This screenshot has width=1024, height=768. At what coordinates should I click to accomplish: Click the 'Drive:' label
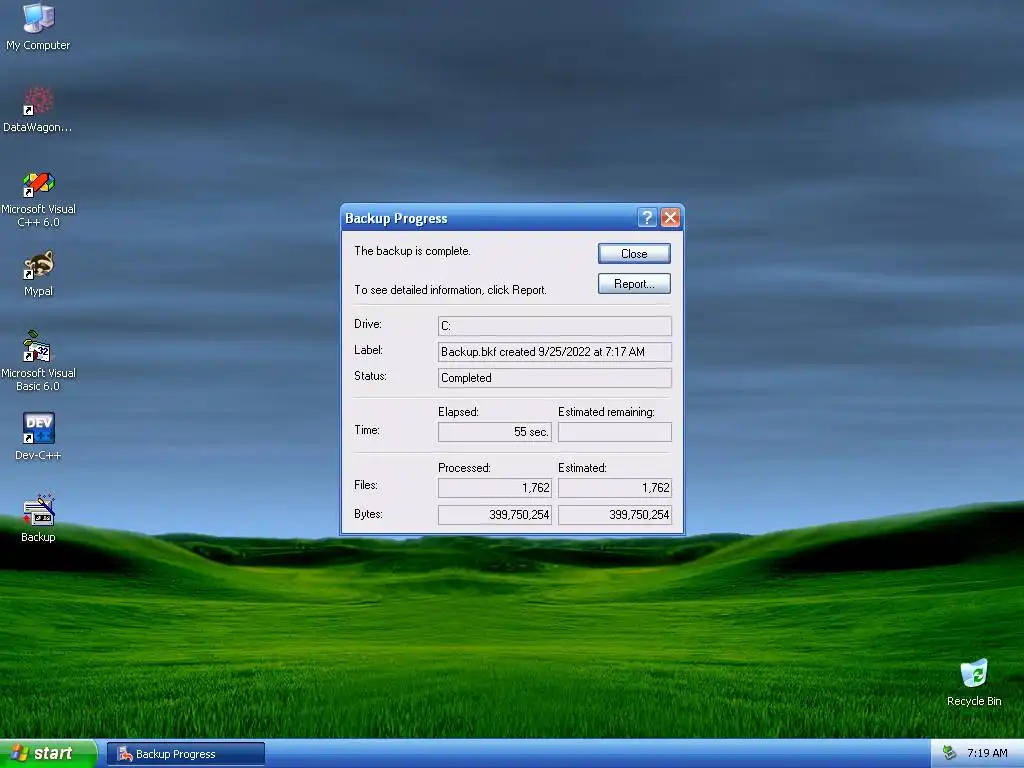[368, 324]
